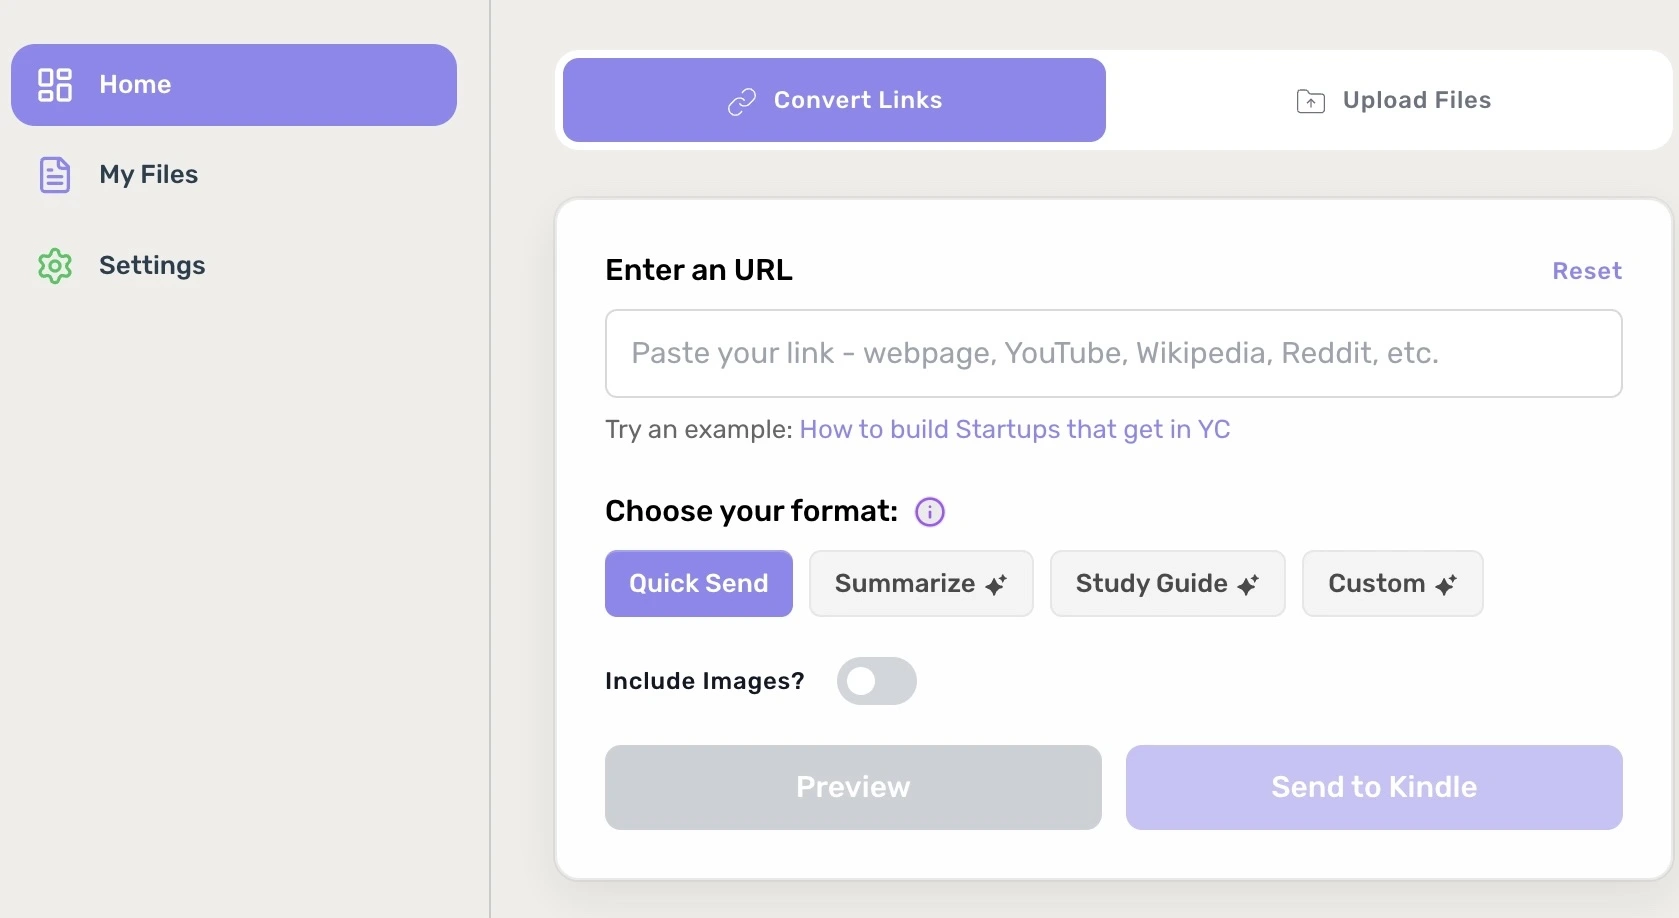Screen dimensions: 1679x918
Task: Click the My Files document icon
Action: point(55,175)
